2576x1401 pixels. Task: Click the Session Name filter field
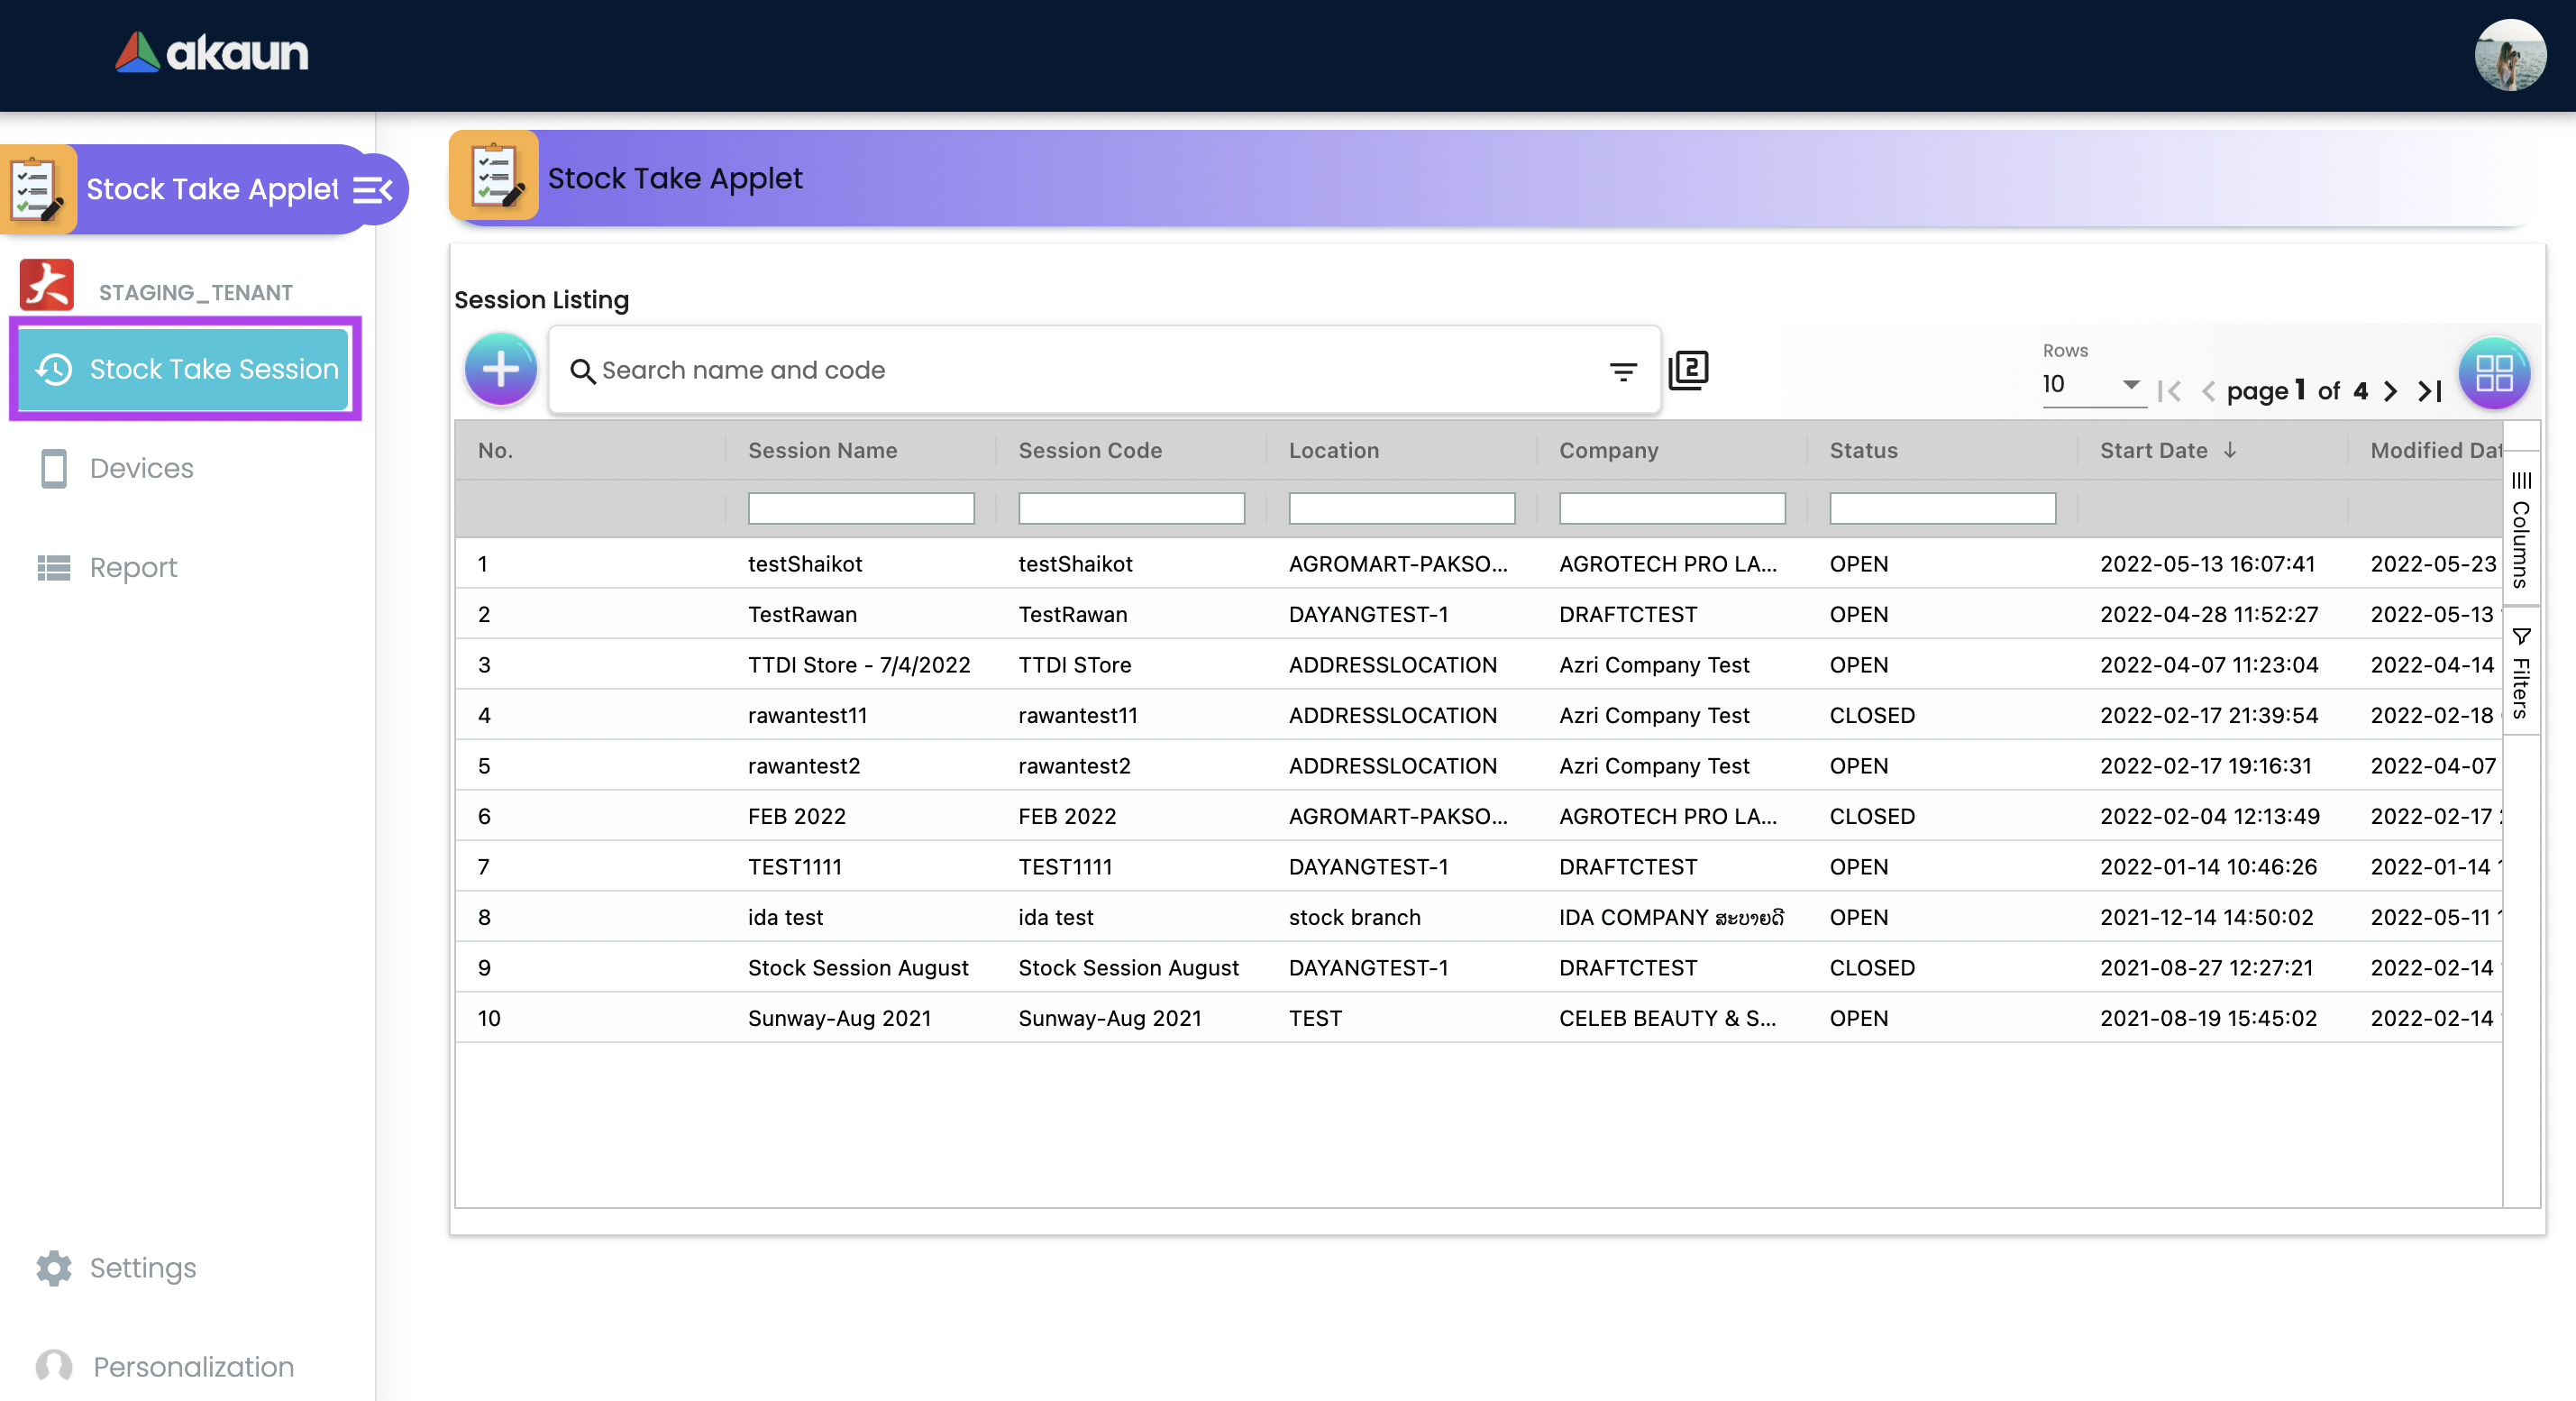[860, 508]
